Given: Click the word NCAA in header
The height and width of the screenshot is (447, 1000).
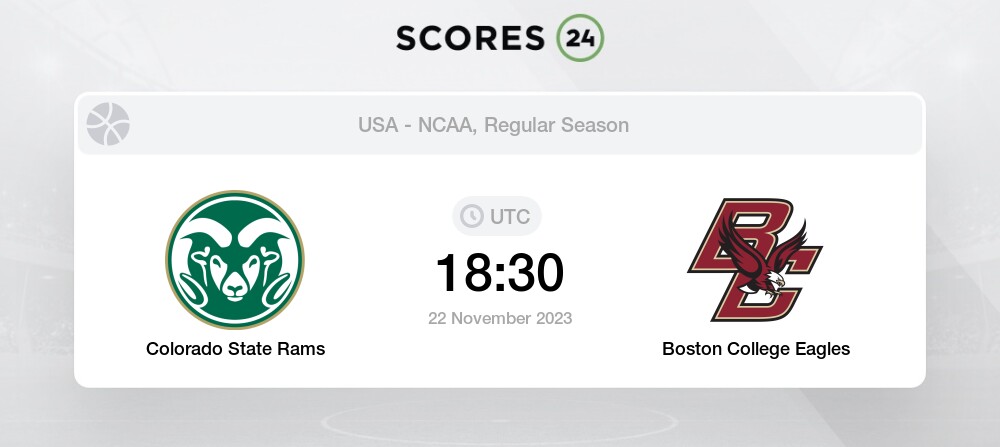Looking at the screenshot, I should (445, 125).
